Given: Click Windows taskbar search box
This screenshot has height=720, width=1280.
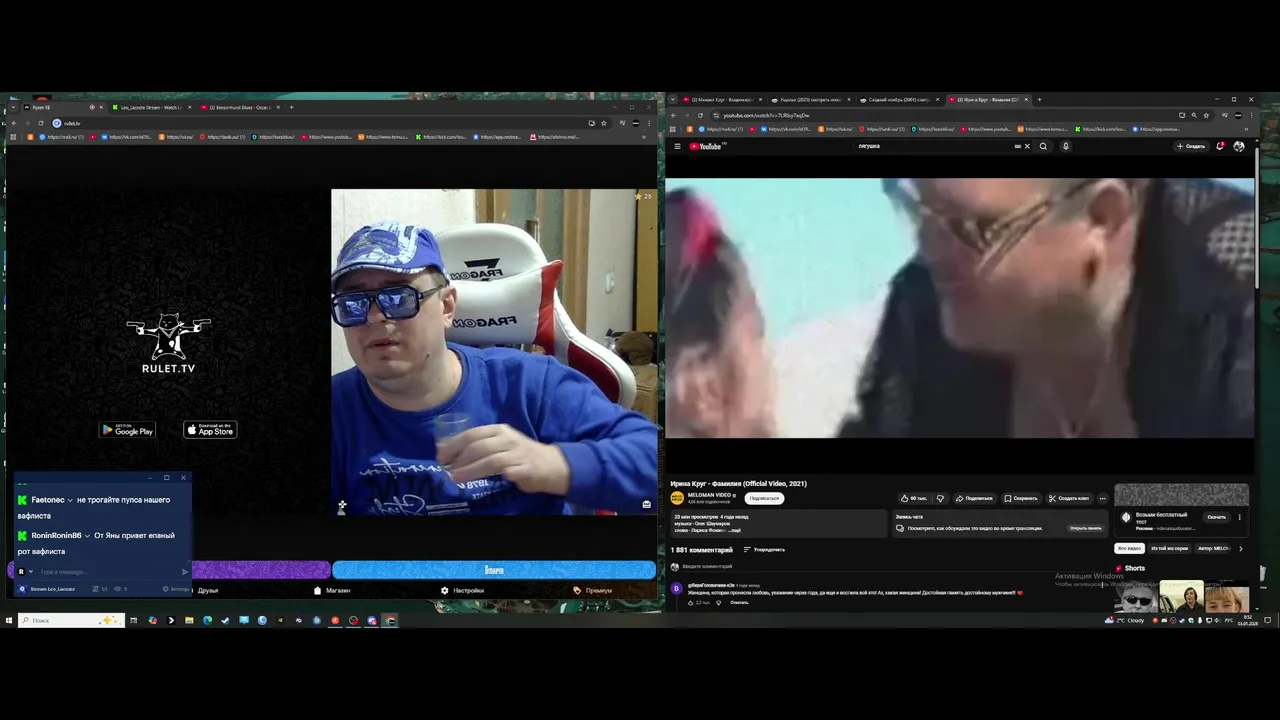Looking at the screenshot, I should pos(70,620).
